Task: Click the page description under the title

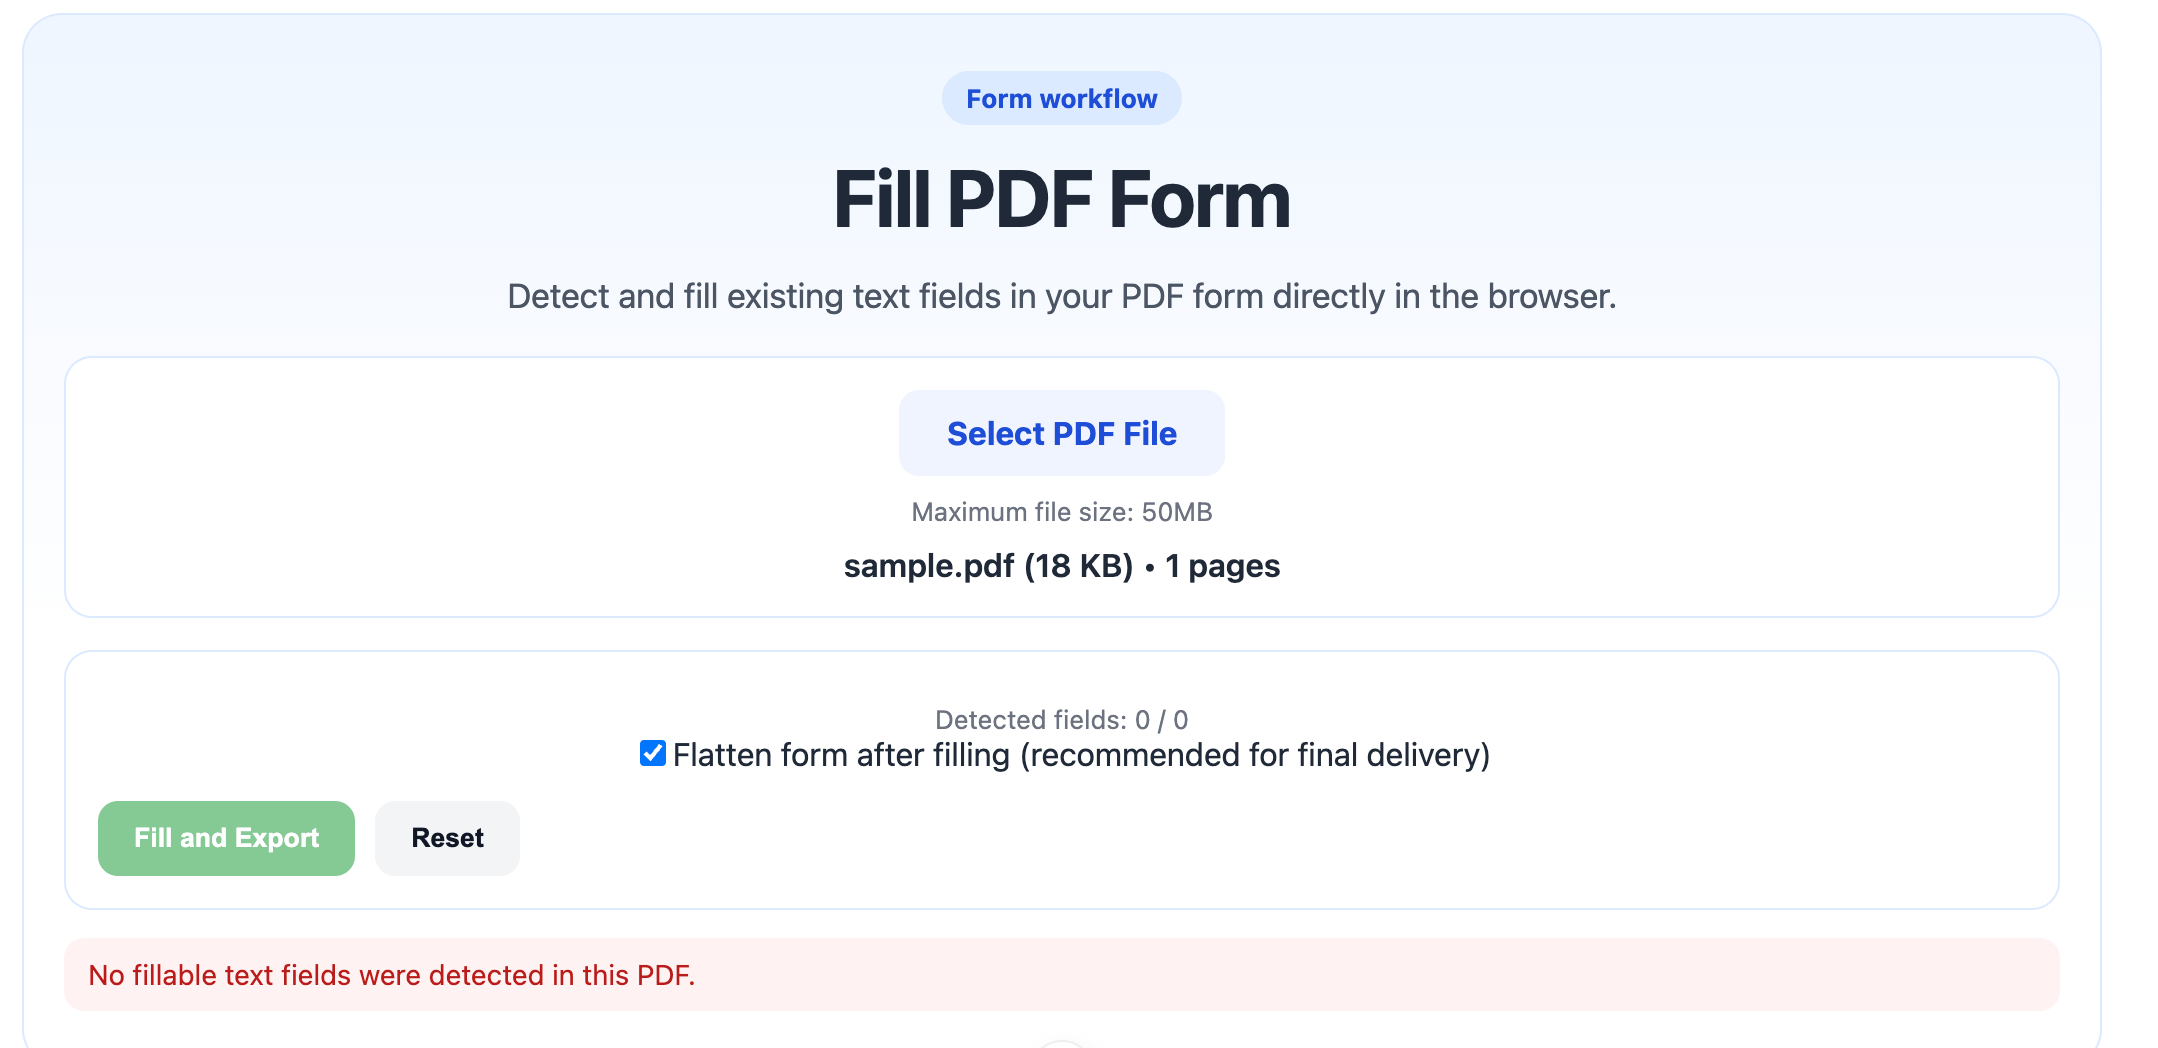Action: click(1062, 295)
